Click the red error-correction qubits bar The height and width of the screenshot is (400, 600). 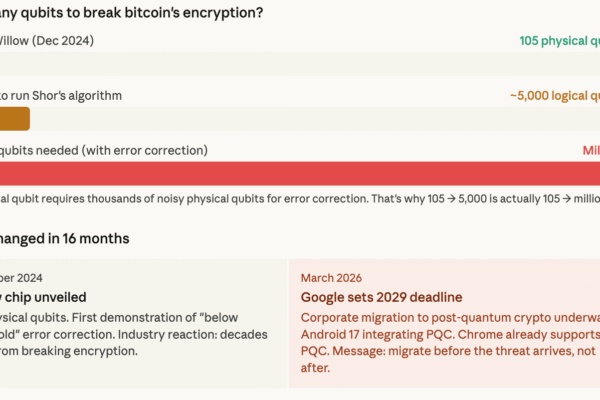tap(300, 172)
